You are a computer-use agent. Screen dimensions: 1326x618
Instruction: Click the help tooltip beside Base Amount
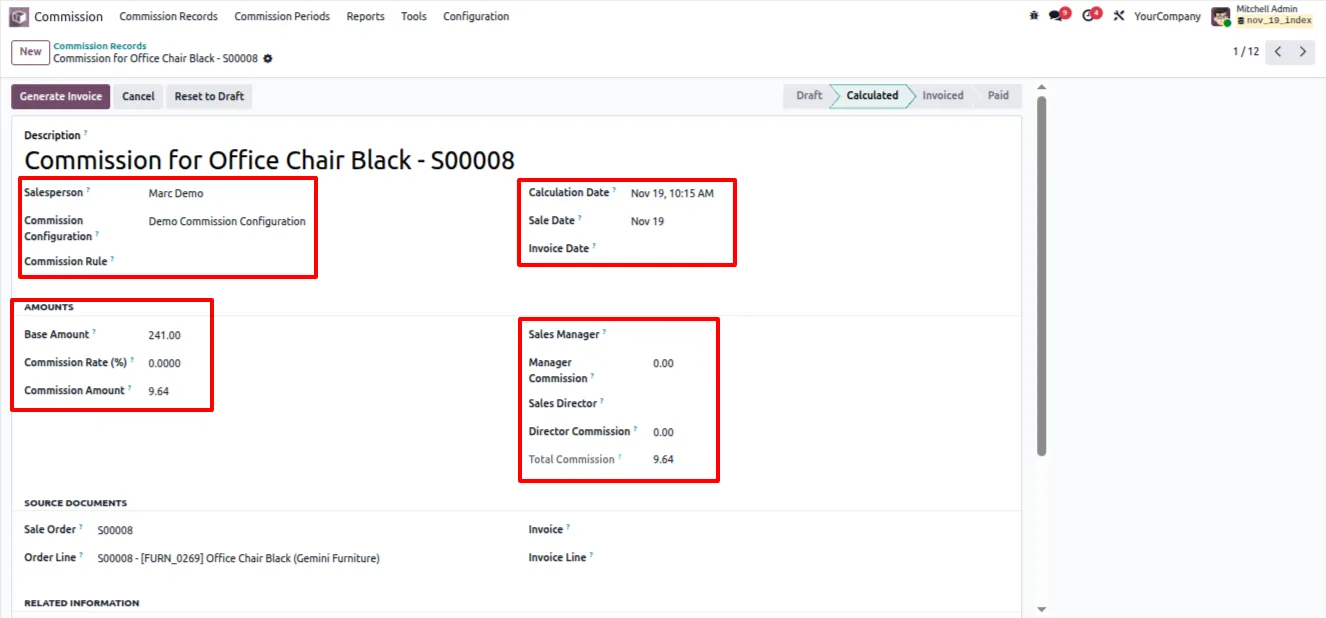point(95,331)
